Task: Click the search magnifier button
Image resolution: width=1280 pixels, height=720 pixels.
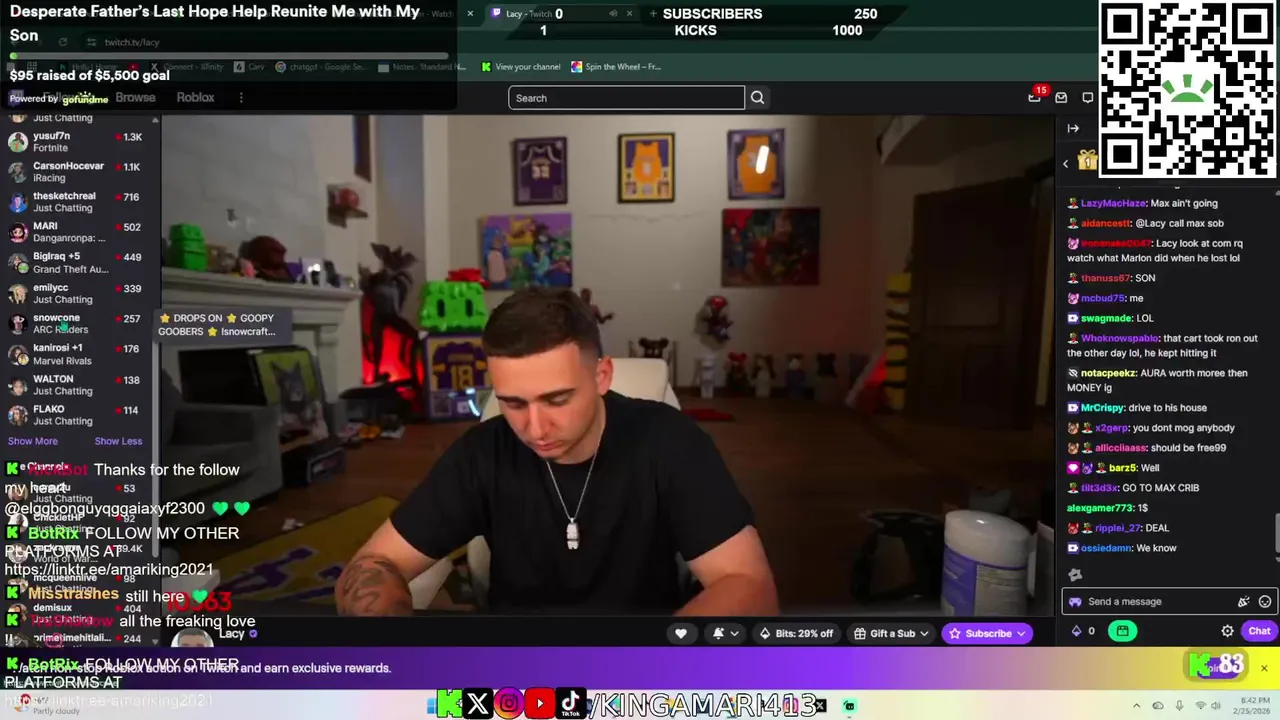Action: (757, 98)
